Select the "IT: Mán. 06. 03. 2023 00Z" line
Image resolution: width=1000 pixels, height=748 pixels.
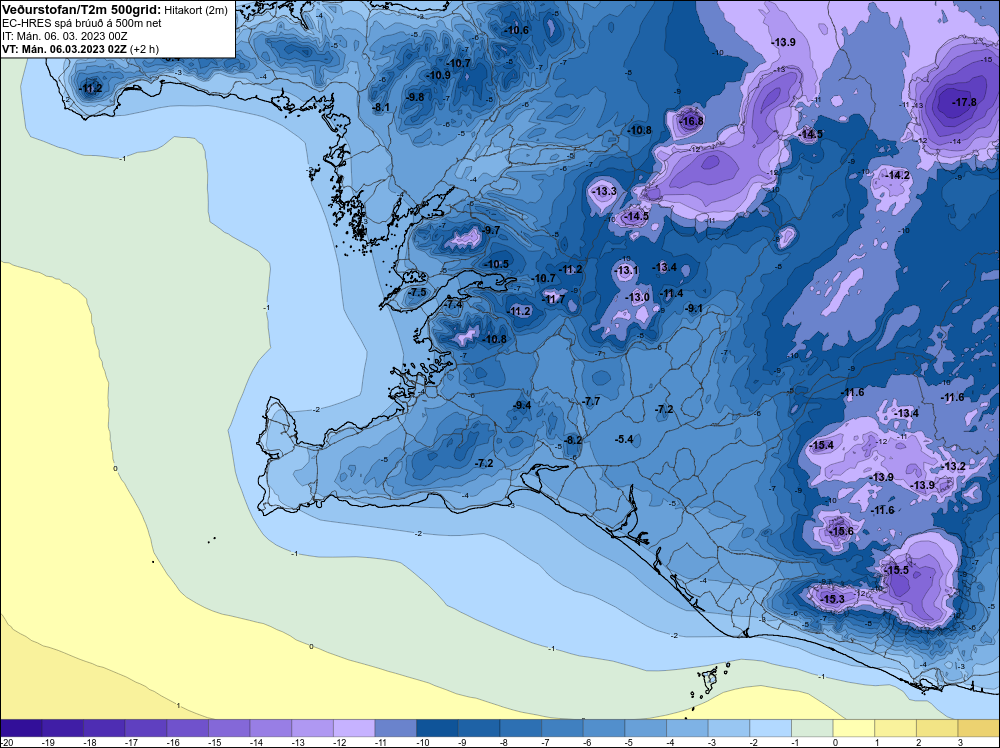64,36
